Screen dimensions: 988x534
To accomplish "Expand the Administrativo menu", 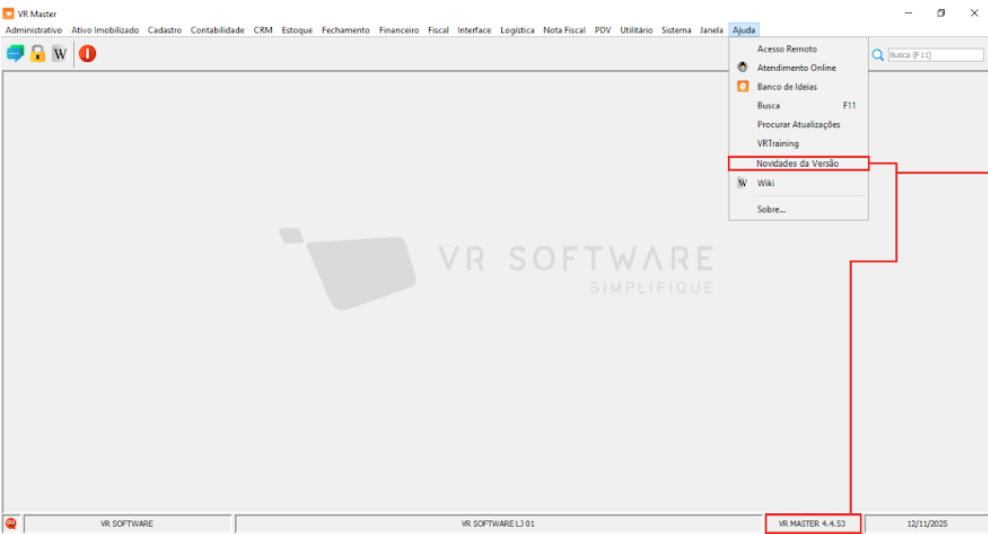I will coord(34,30).
